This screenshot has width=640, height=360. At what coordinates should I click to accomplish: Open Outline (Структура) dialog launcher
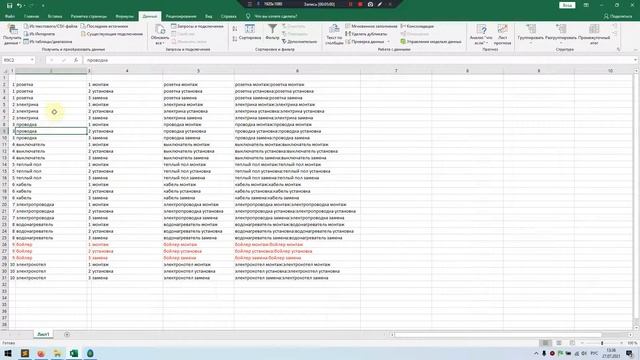pyautogui.click(x=618, y=49)
